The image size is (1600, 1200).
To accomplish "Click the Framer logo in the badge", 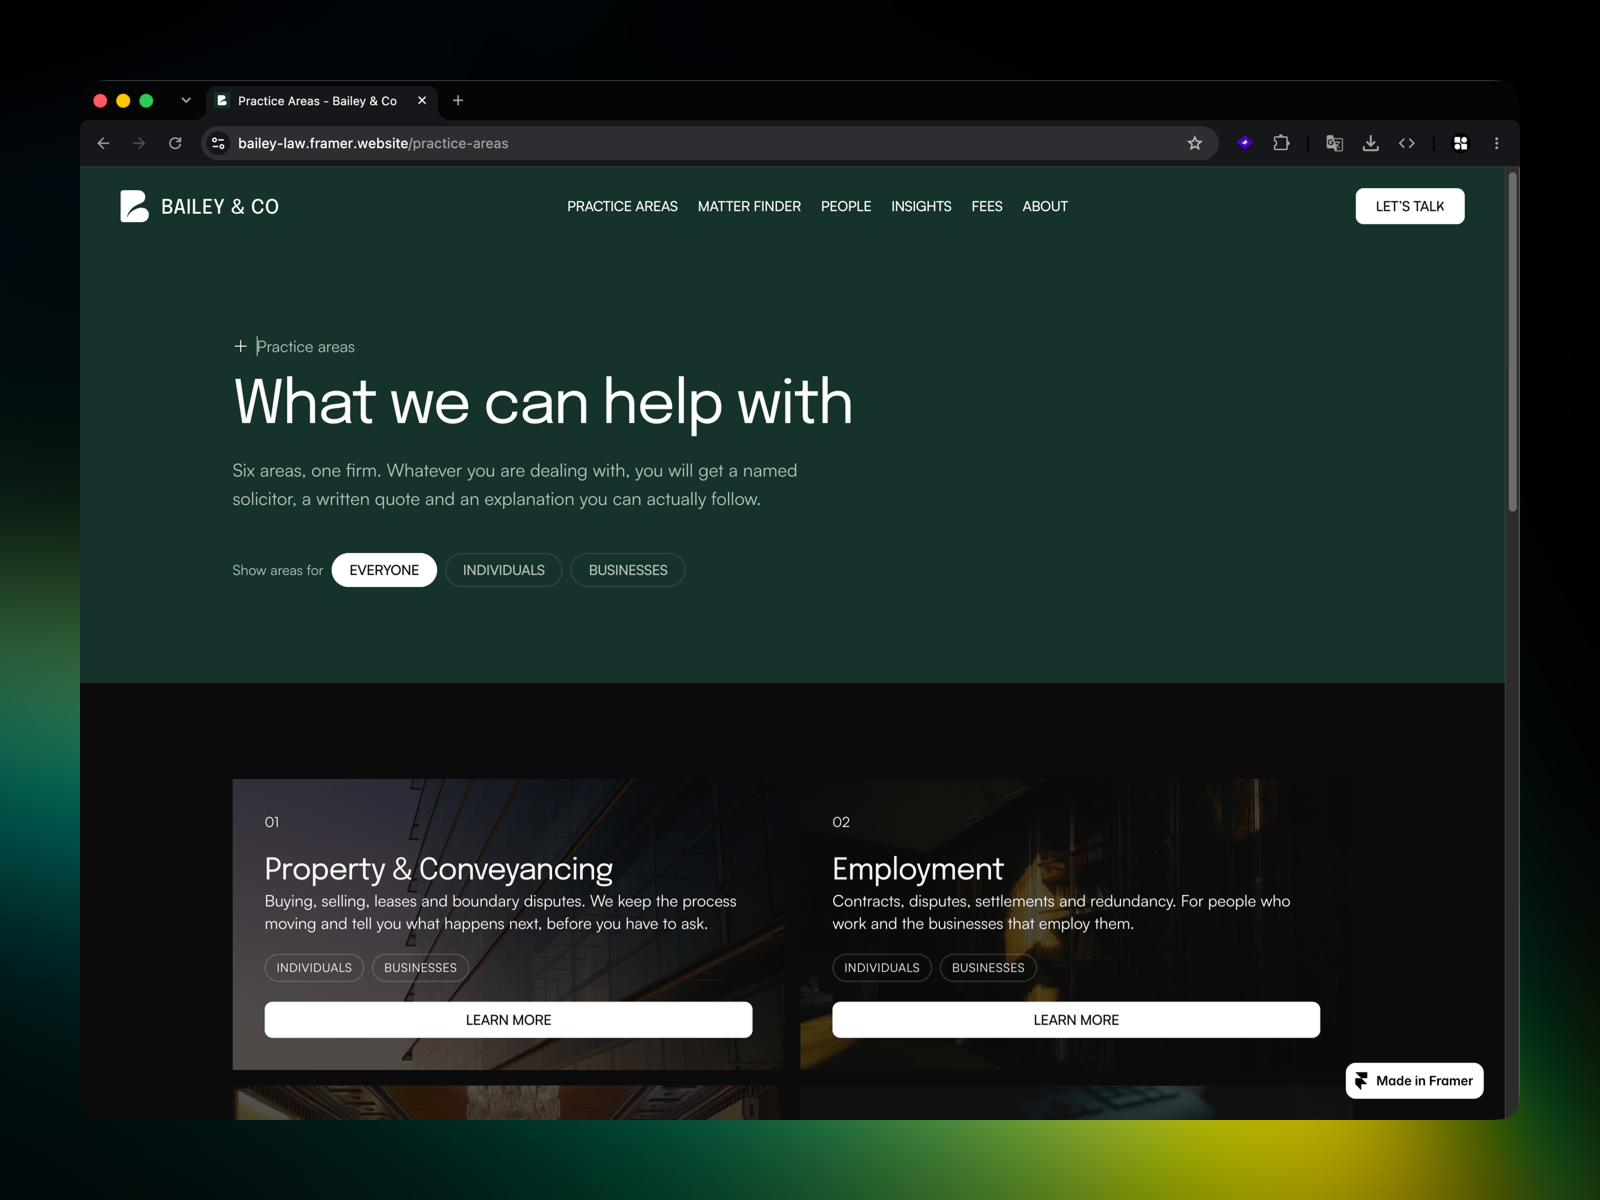I will 1361,1081.
